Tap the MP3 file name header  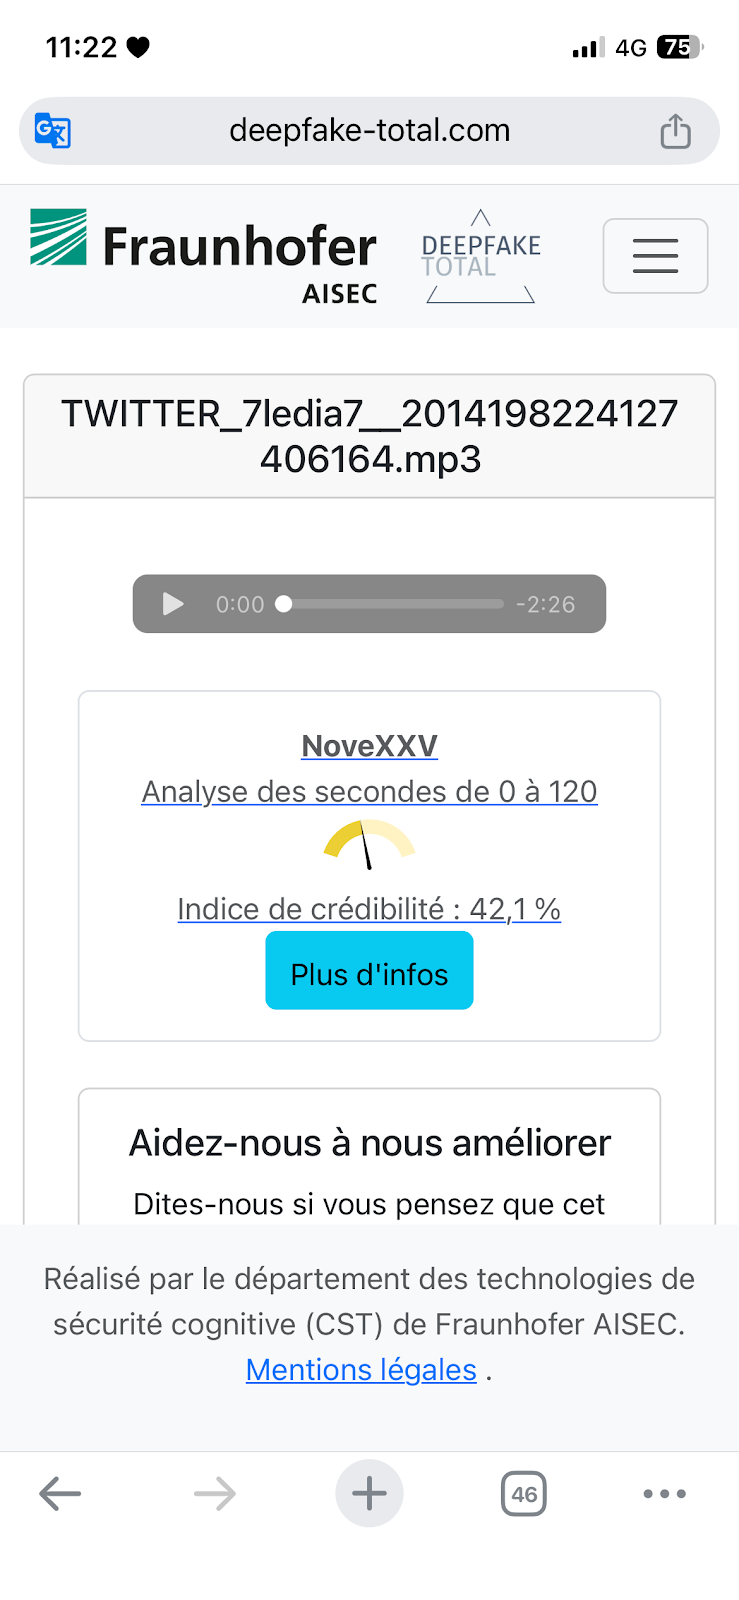[369, 436]
